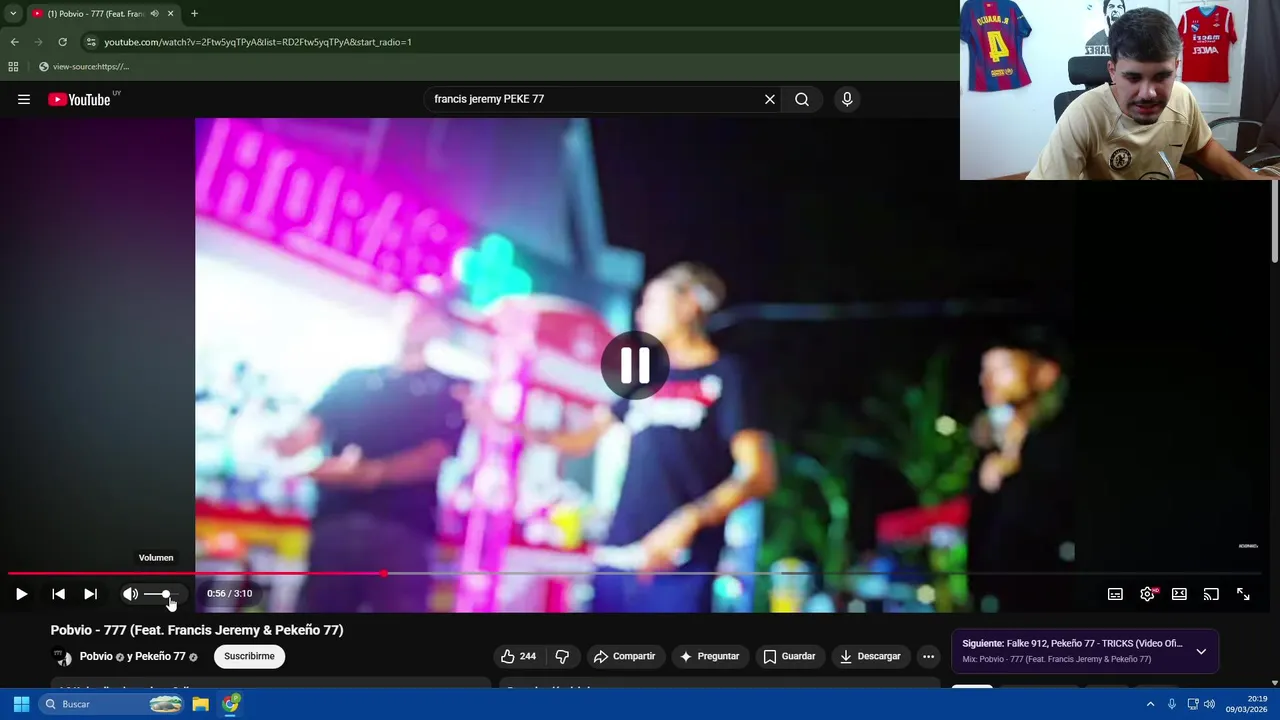View site information icon in address bar
The height and width of the screenshot is (720, 1280).
[91, 42]
